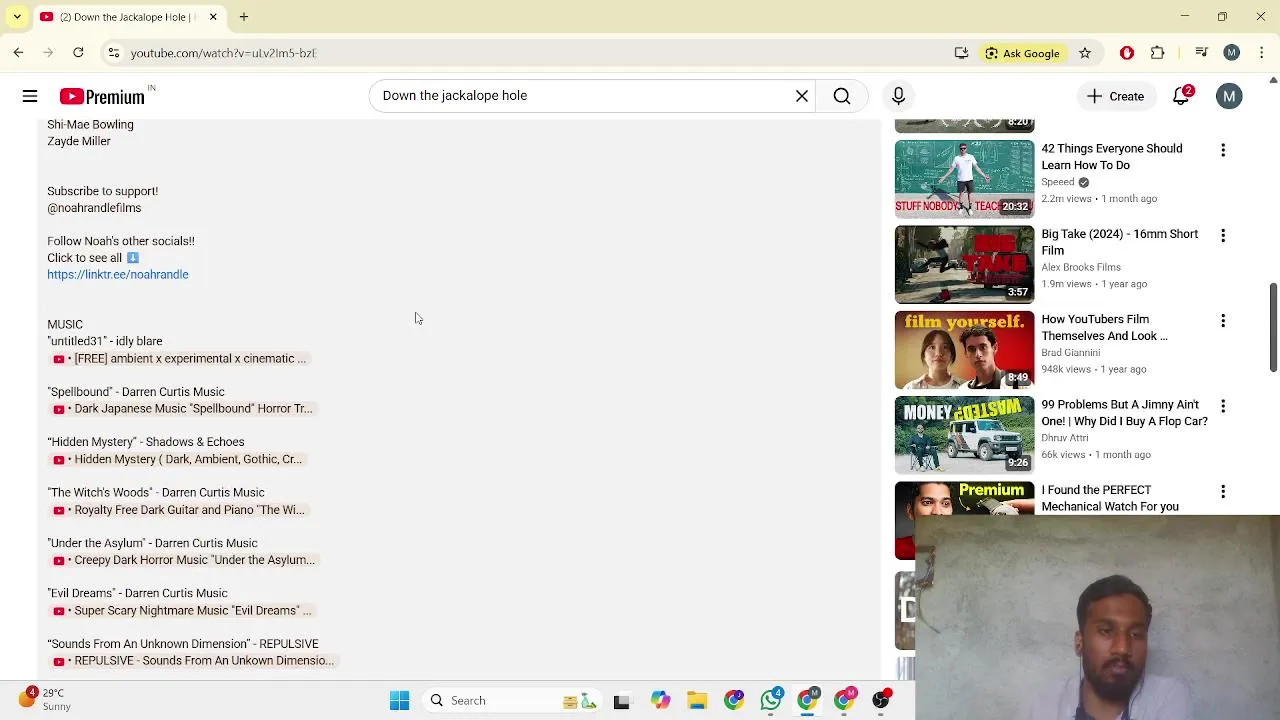This screenshot has width=1280, height=720.
Task: Open YouTube account avatar menu
Action: (1229, 96)
